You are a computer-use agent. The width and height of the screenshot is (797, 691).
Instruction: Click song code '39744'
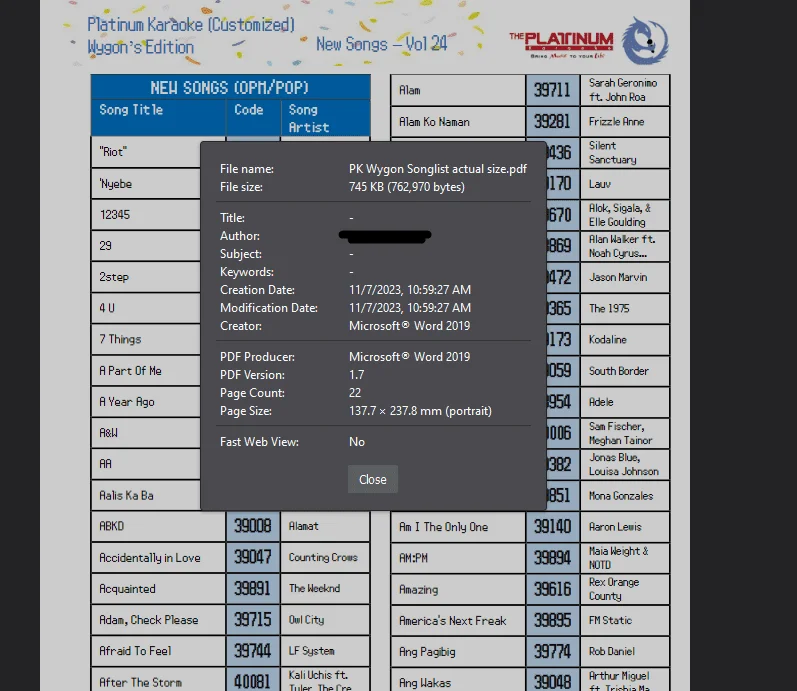[253, 651]
